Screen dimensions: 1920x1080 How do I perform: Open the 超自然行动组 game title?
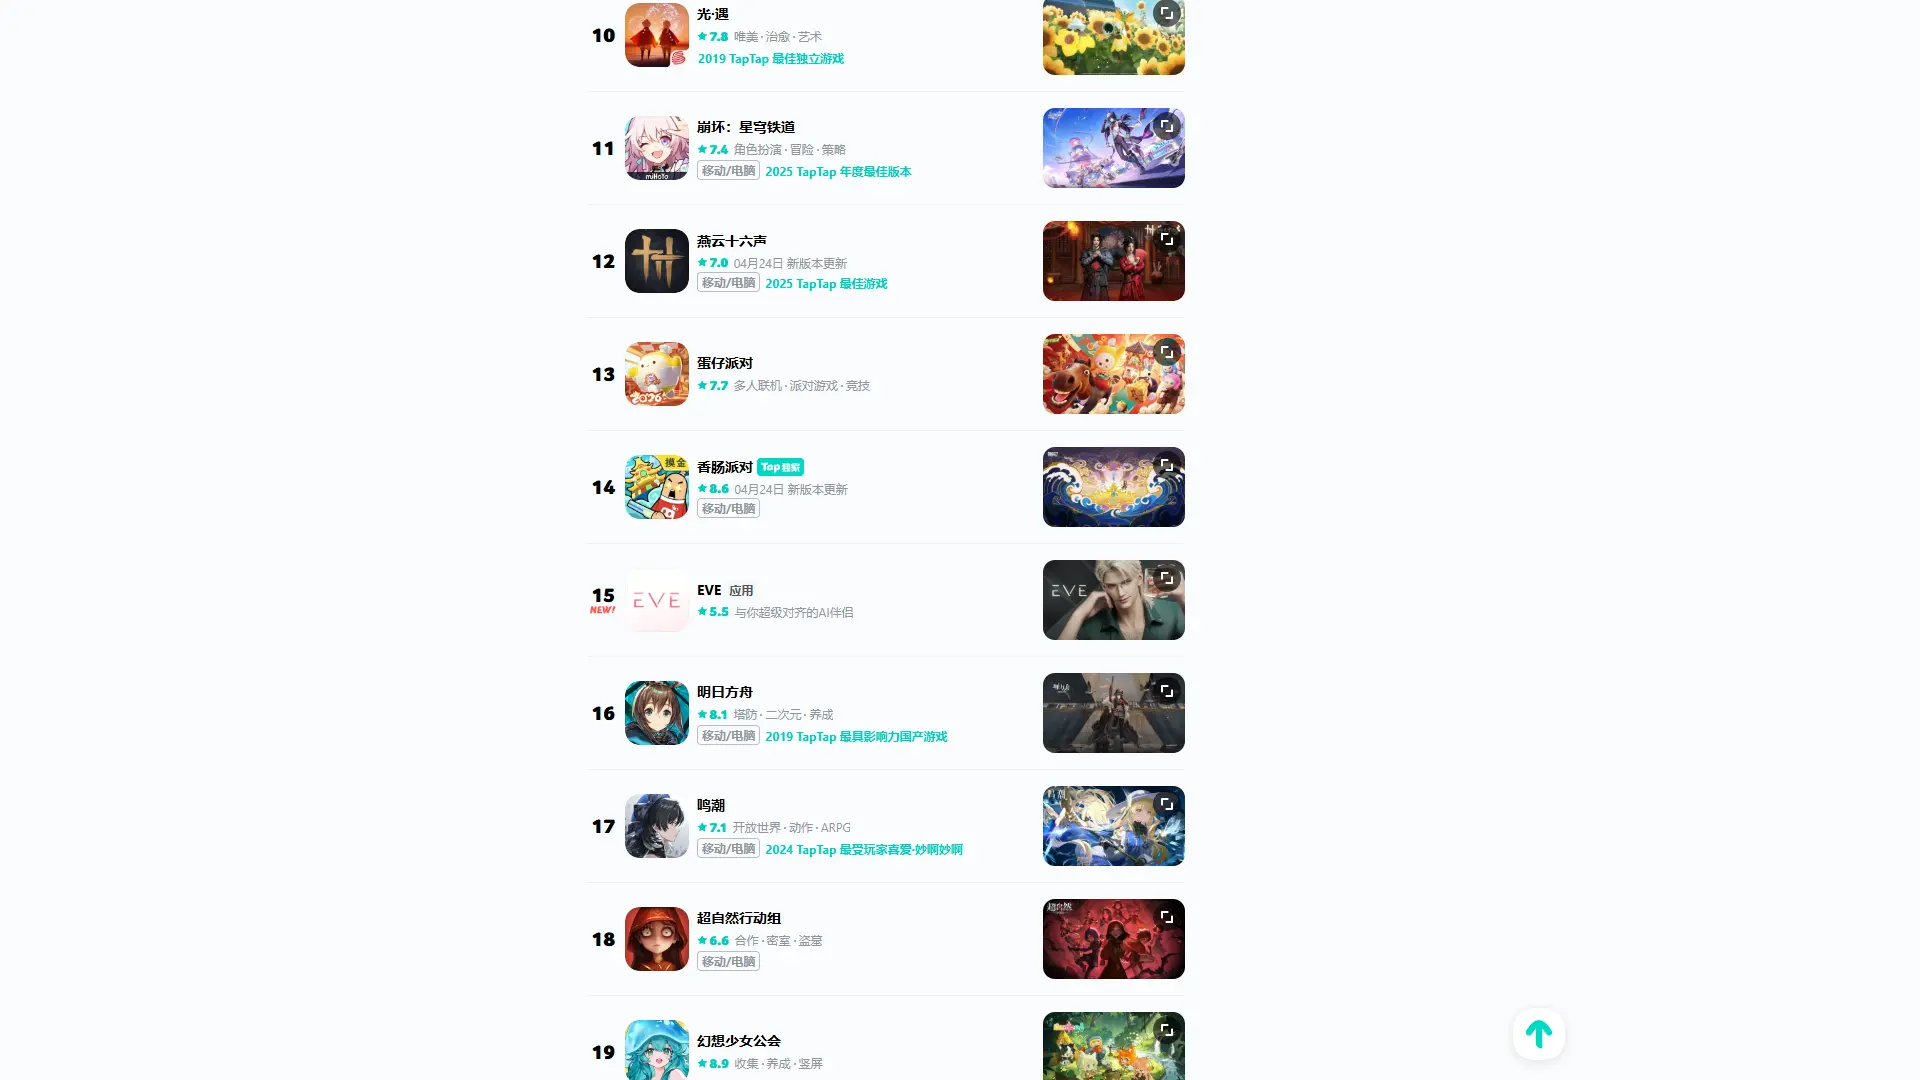click(739, 918)
